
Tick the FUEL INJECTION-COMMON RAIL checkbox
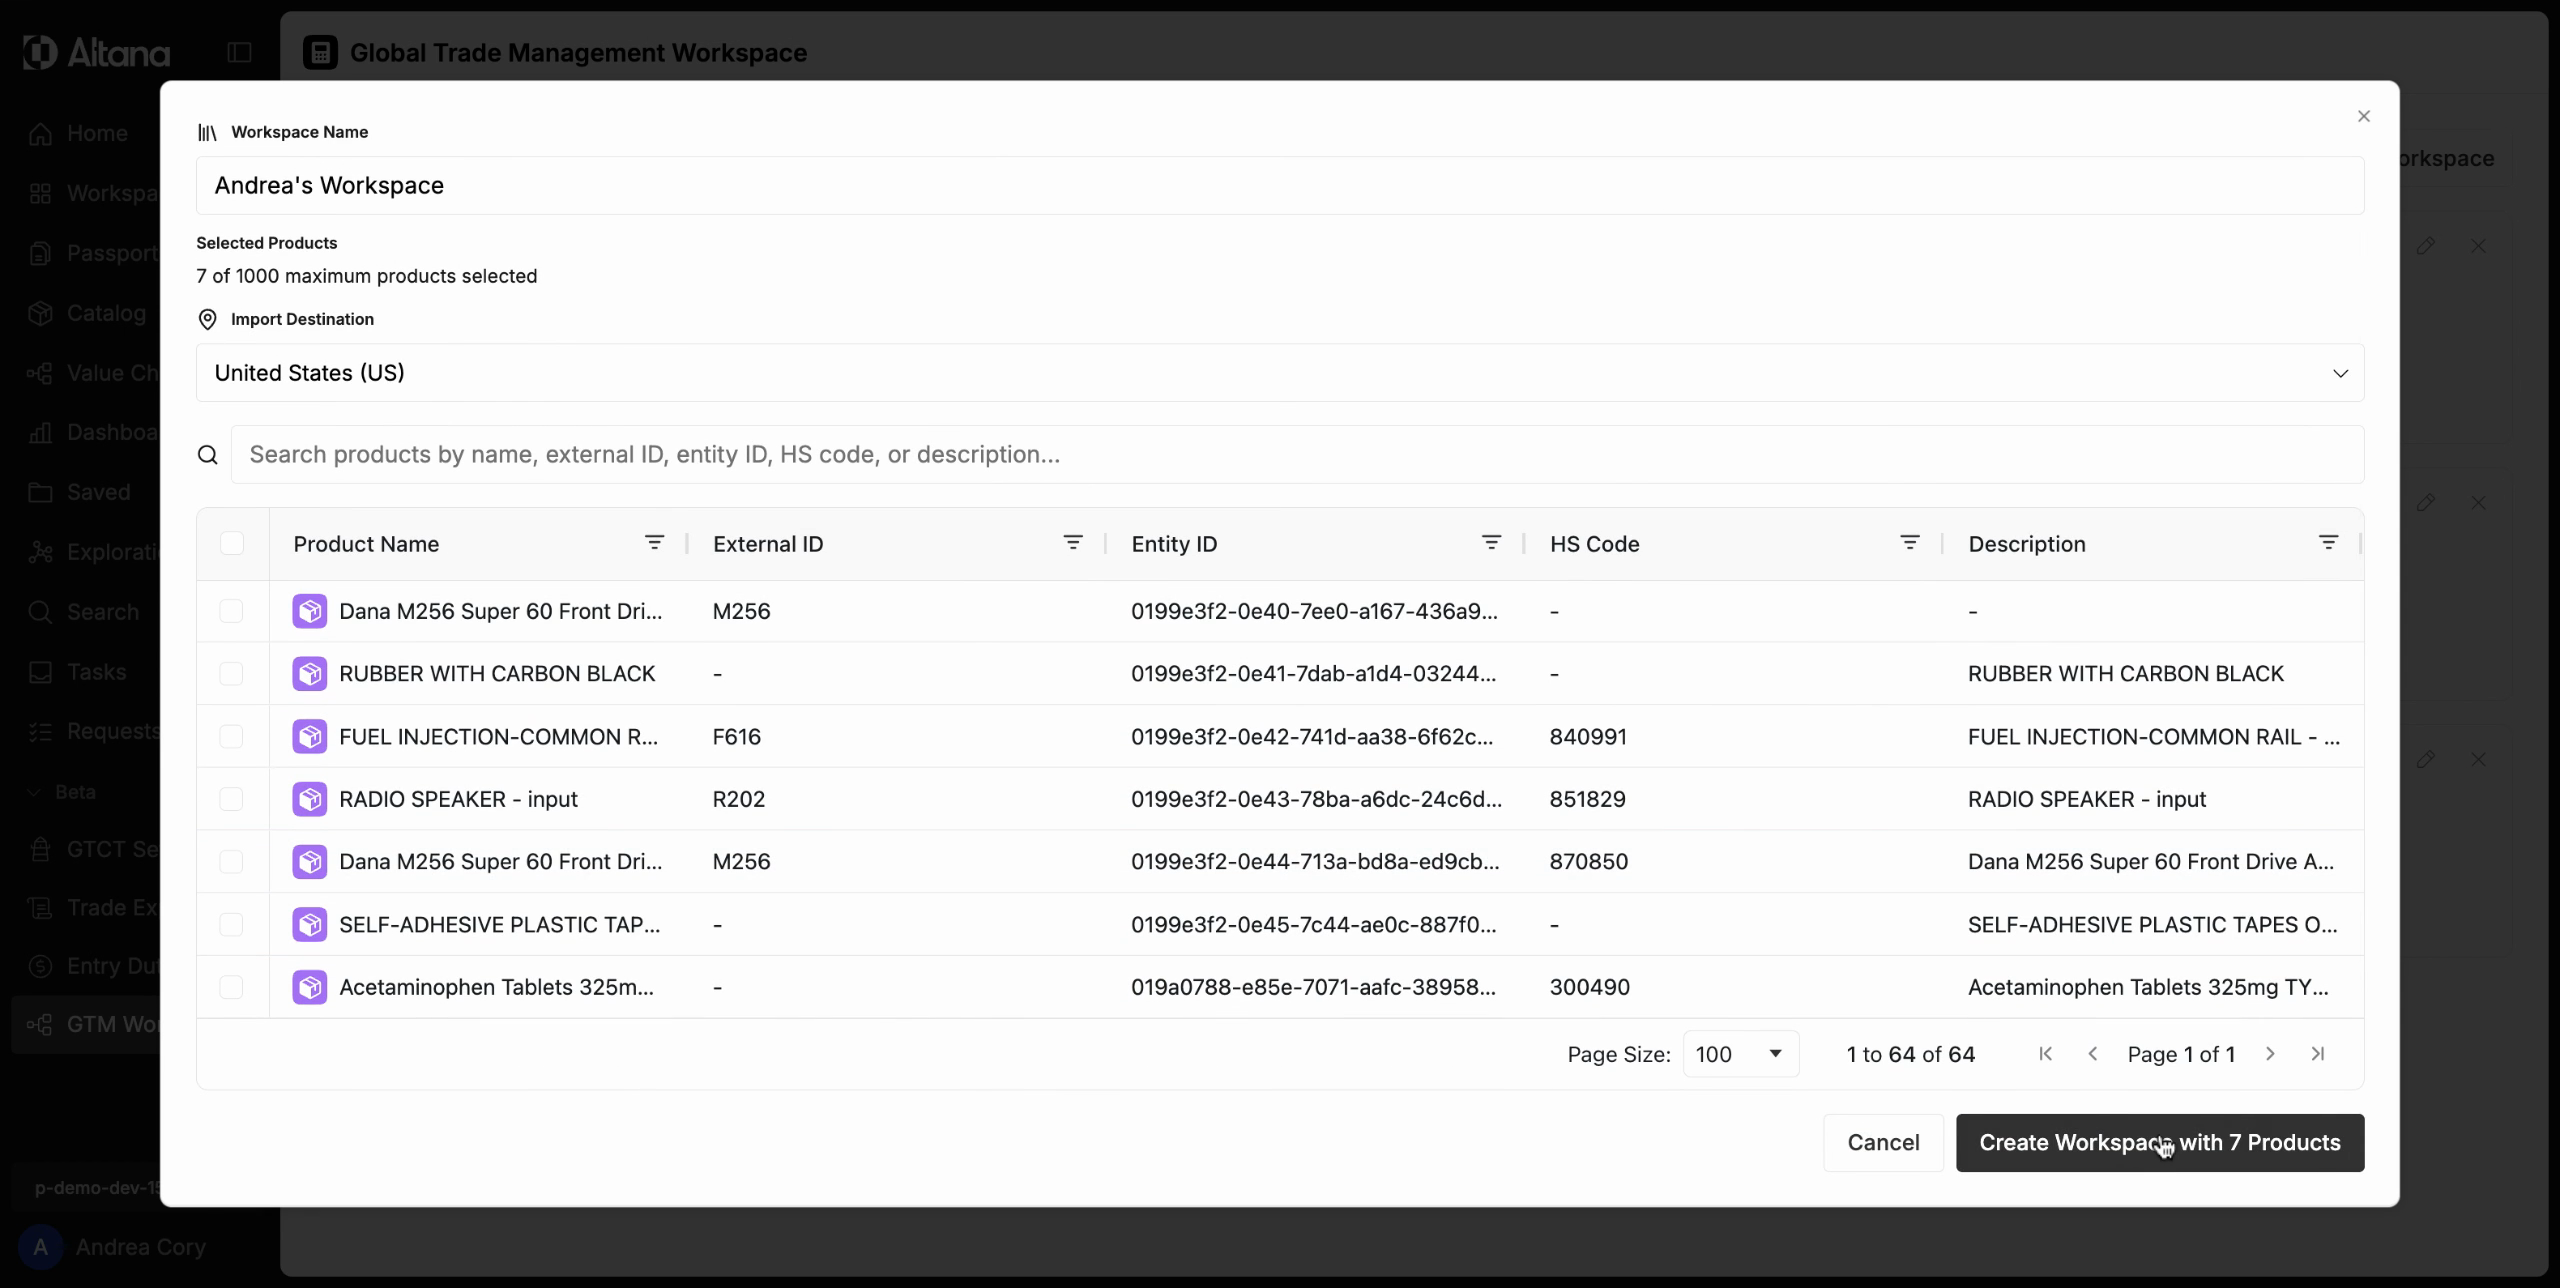click(231, 737)
